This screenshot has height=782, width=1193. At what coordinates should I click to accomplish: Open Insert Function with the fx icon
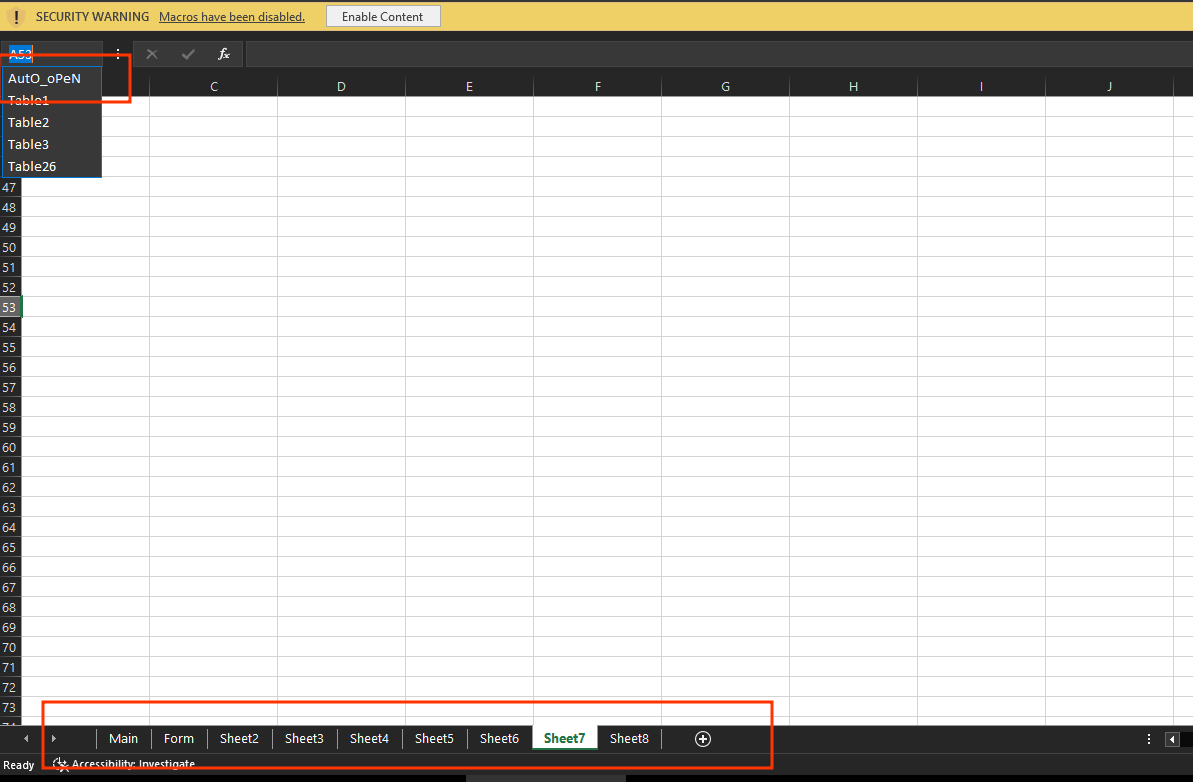(x=224, y=54)
